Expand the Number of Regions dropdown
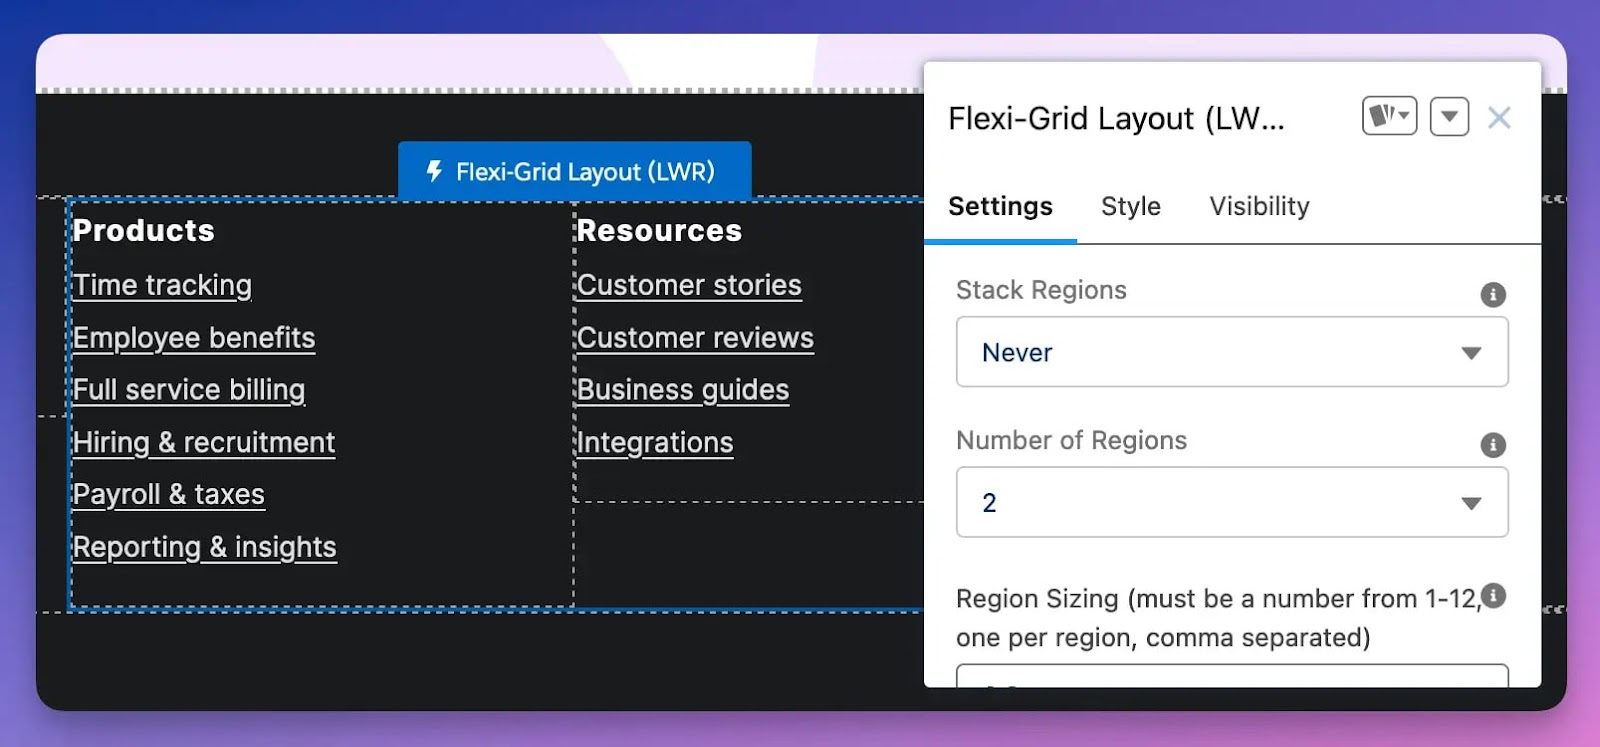 pyautogui.click(x=1232, y=502)
